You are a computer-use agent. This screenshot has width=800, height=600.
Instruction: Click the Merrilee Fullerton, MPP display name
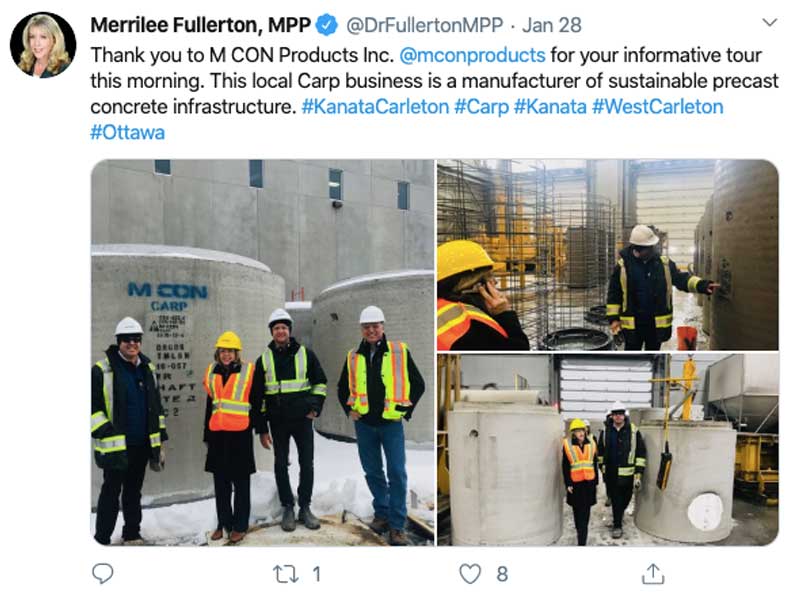coord(201,25)
